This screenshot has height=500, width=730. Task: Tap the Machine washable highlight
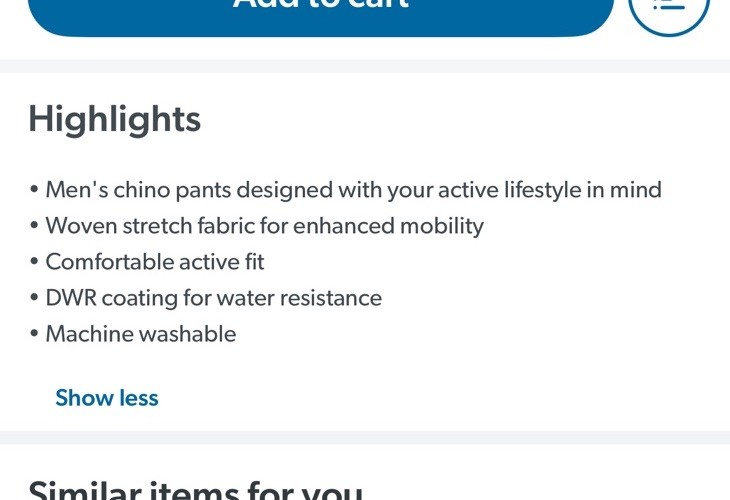[141, 334]
